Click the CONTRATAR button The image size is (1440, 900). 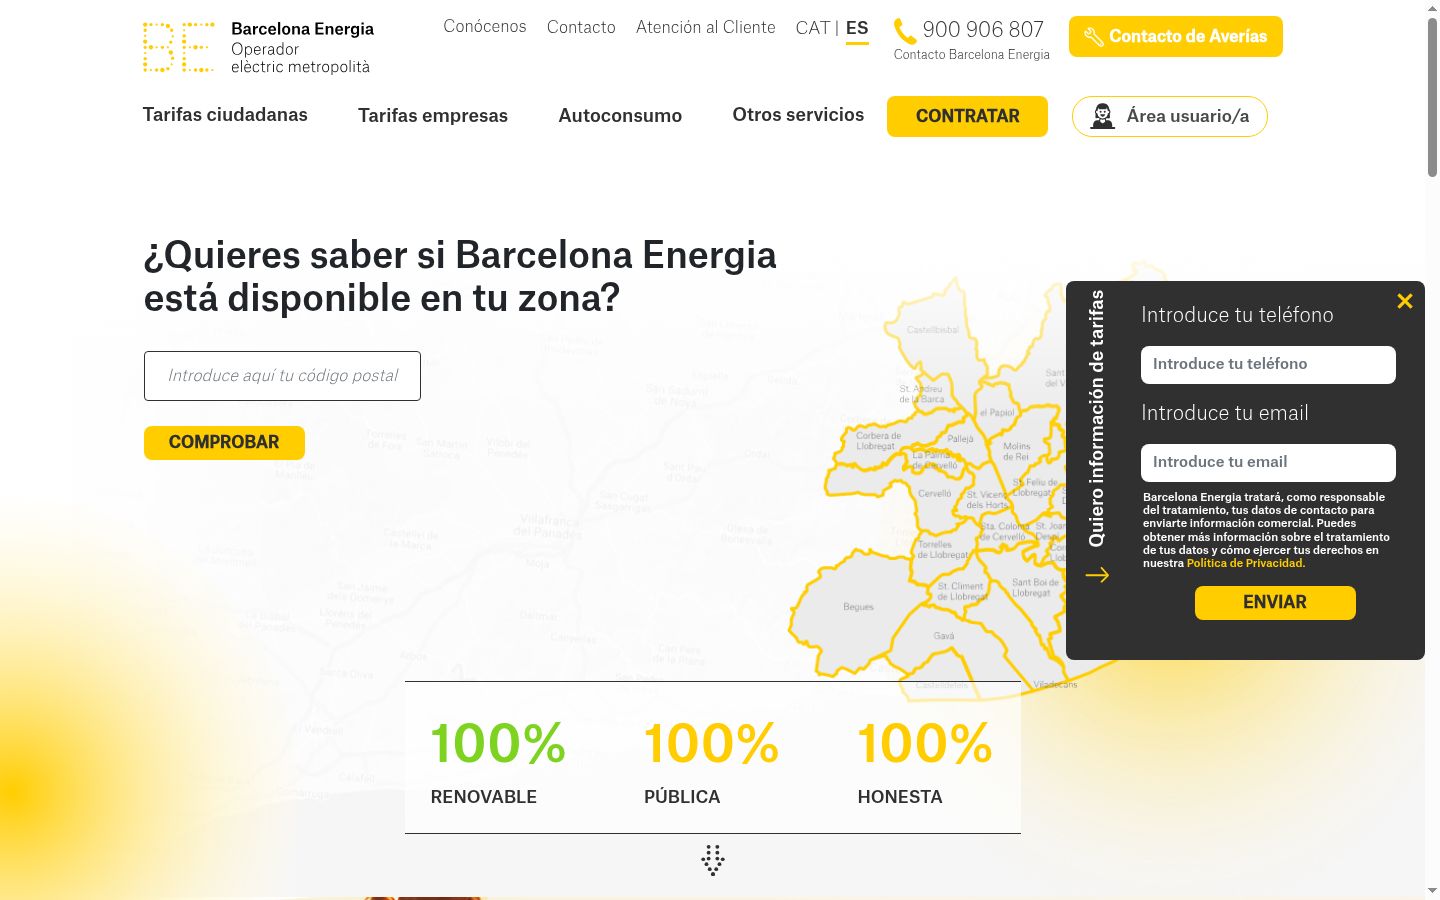tap(967, 116)
